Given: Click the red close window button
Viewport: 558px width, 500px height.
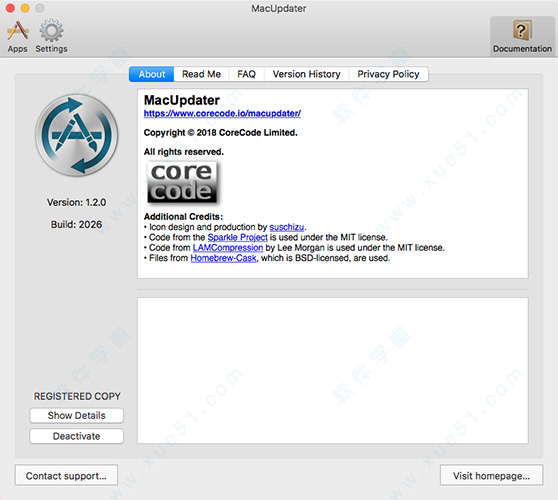Looking at the screenshot, I should point(10,8).
